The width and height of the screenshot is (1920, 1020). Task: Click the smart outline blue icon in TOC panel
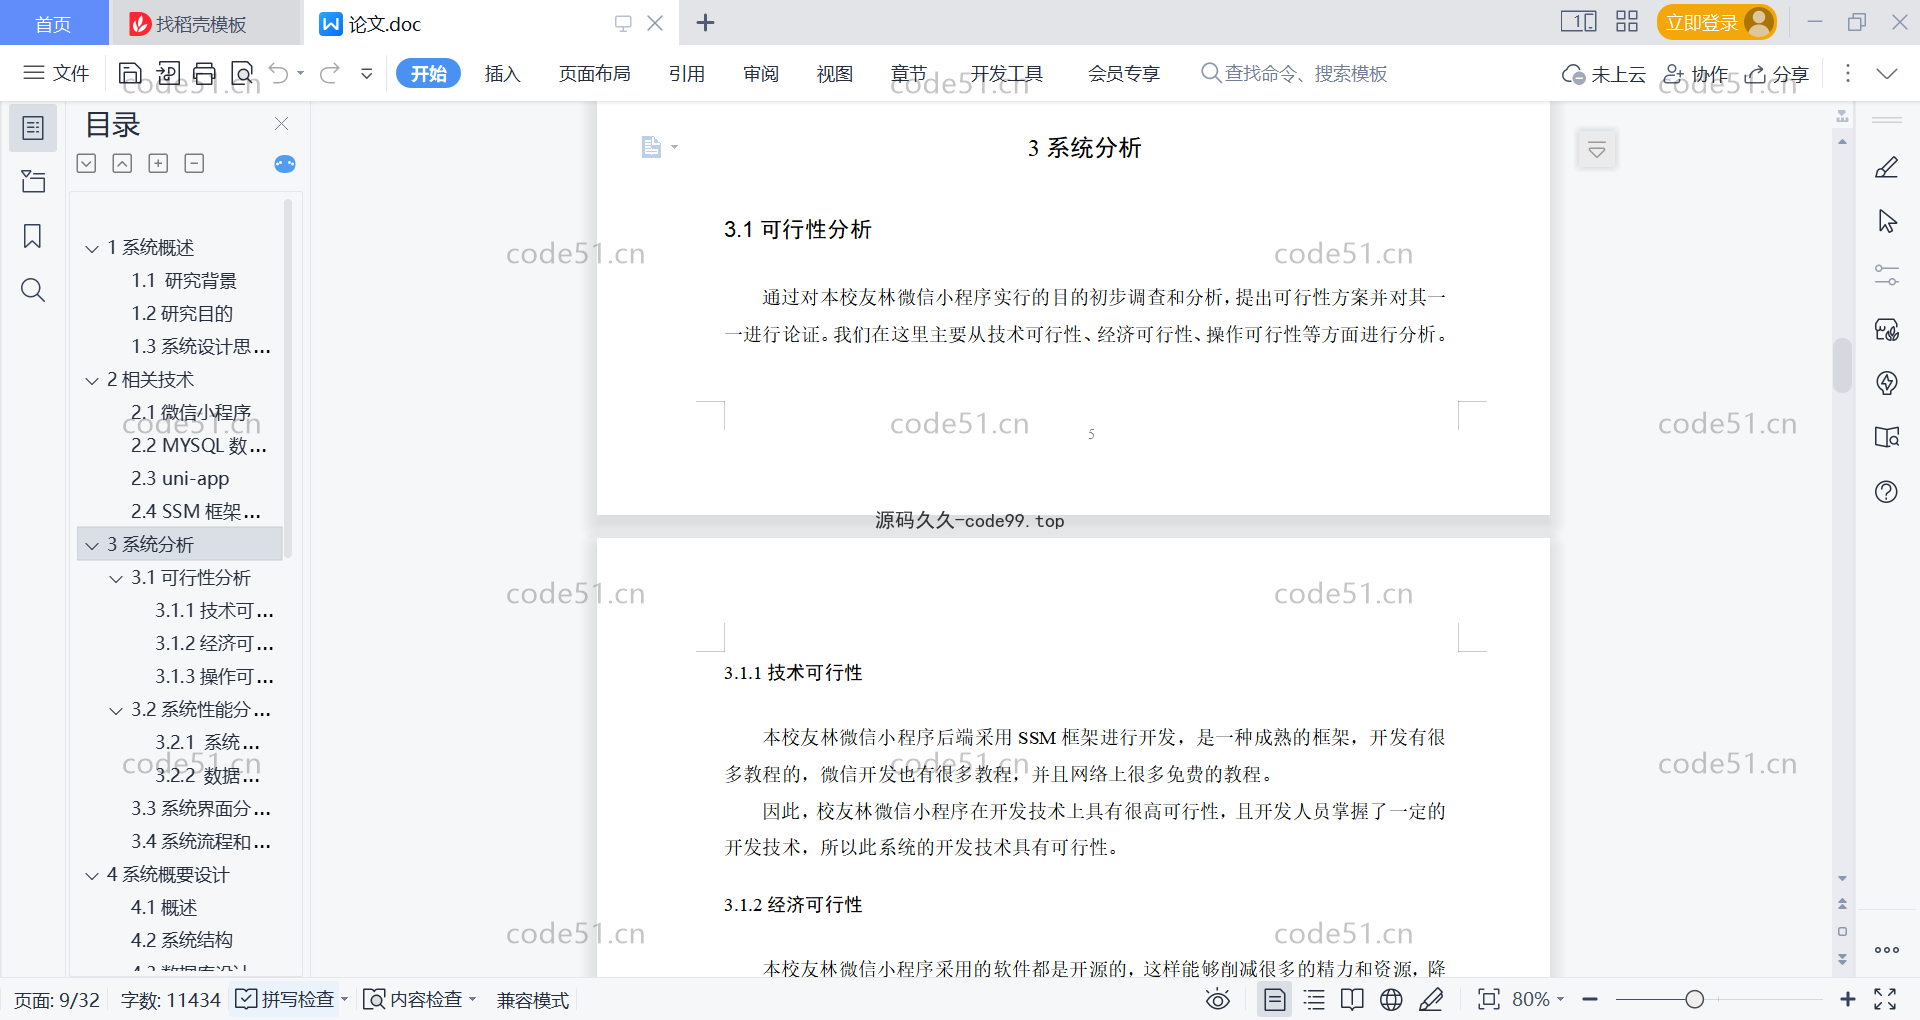[285, 164]
